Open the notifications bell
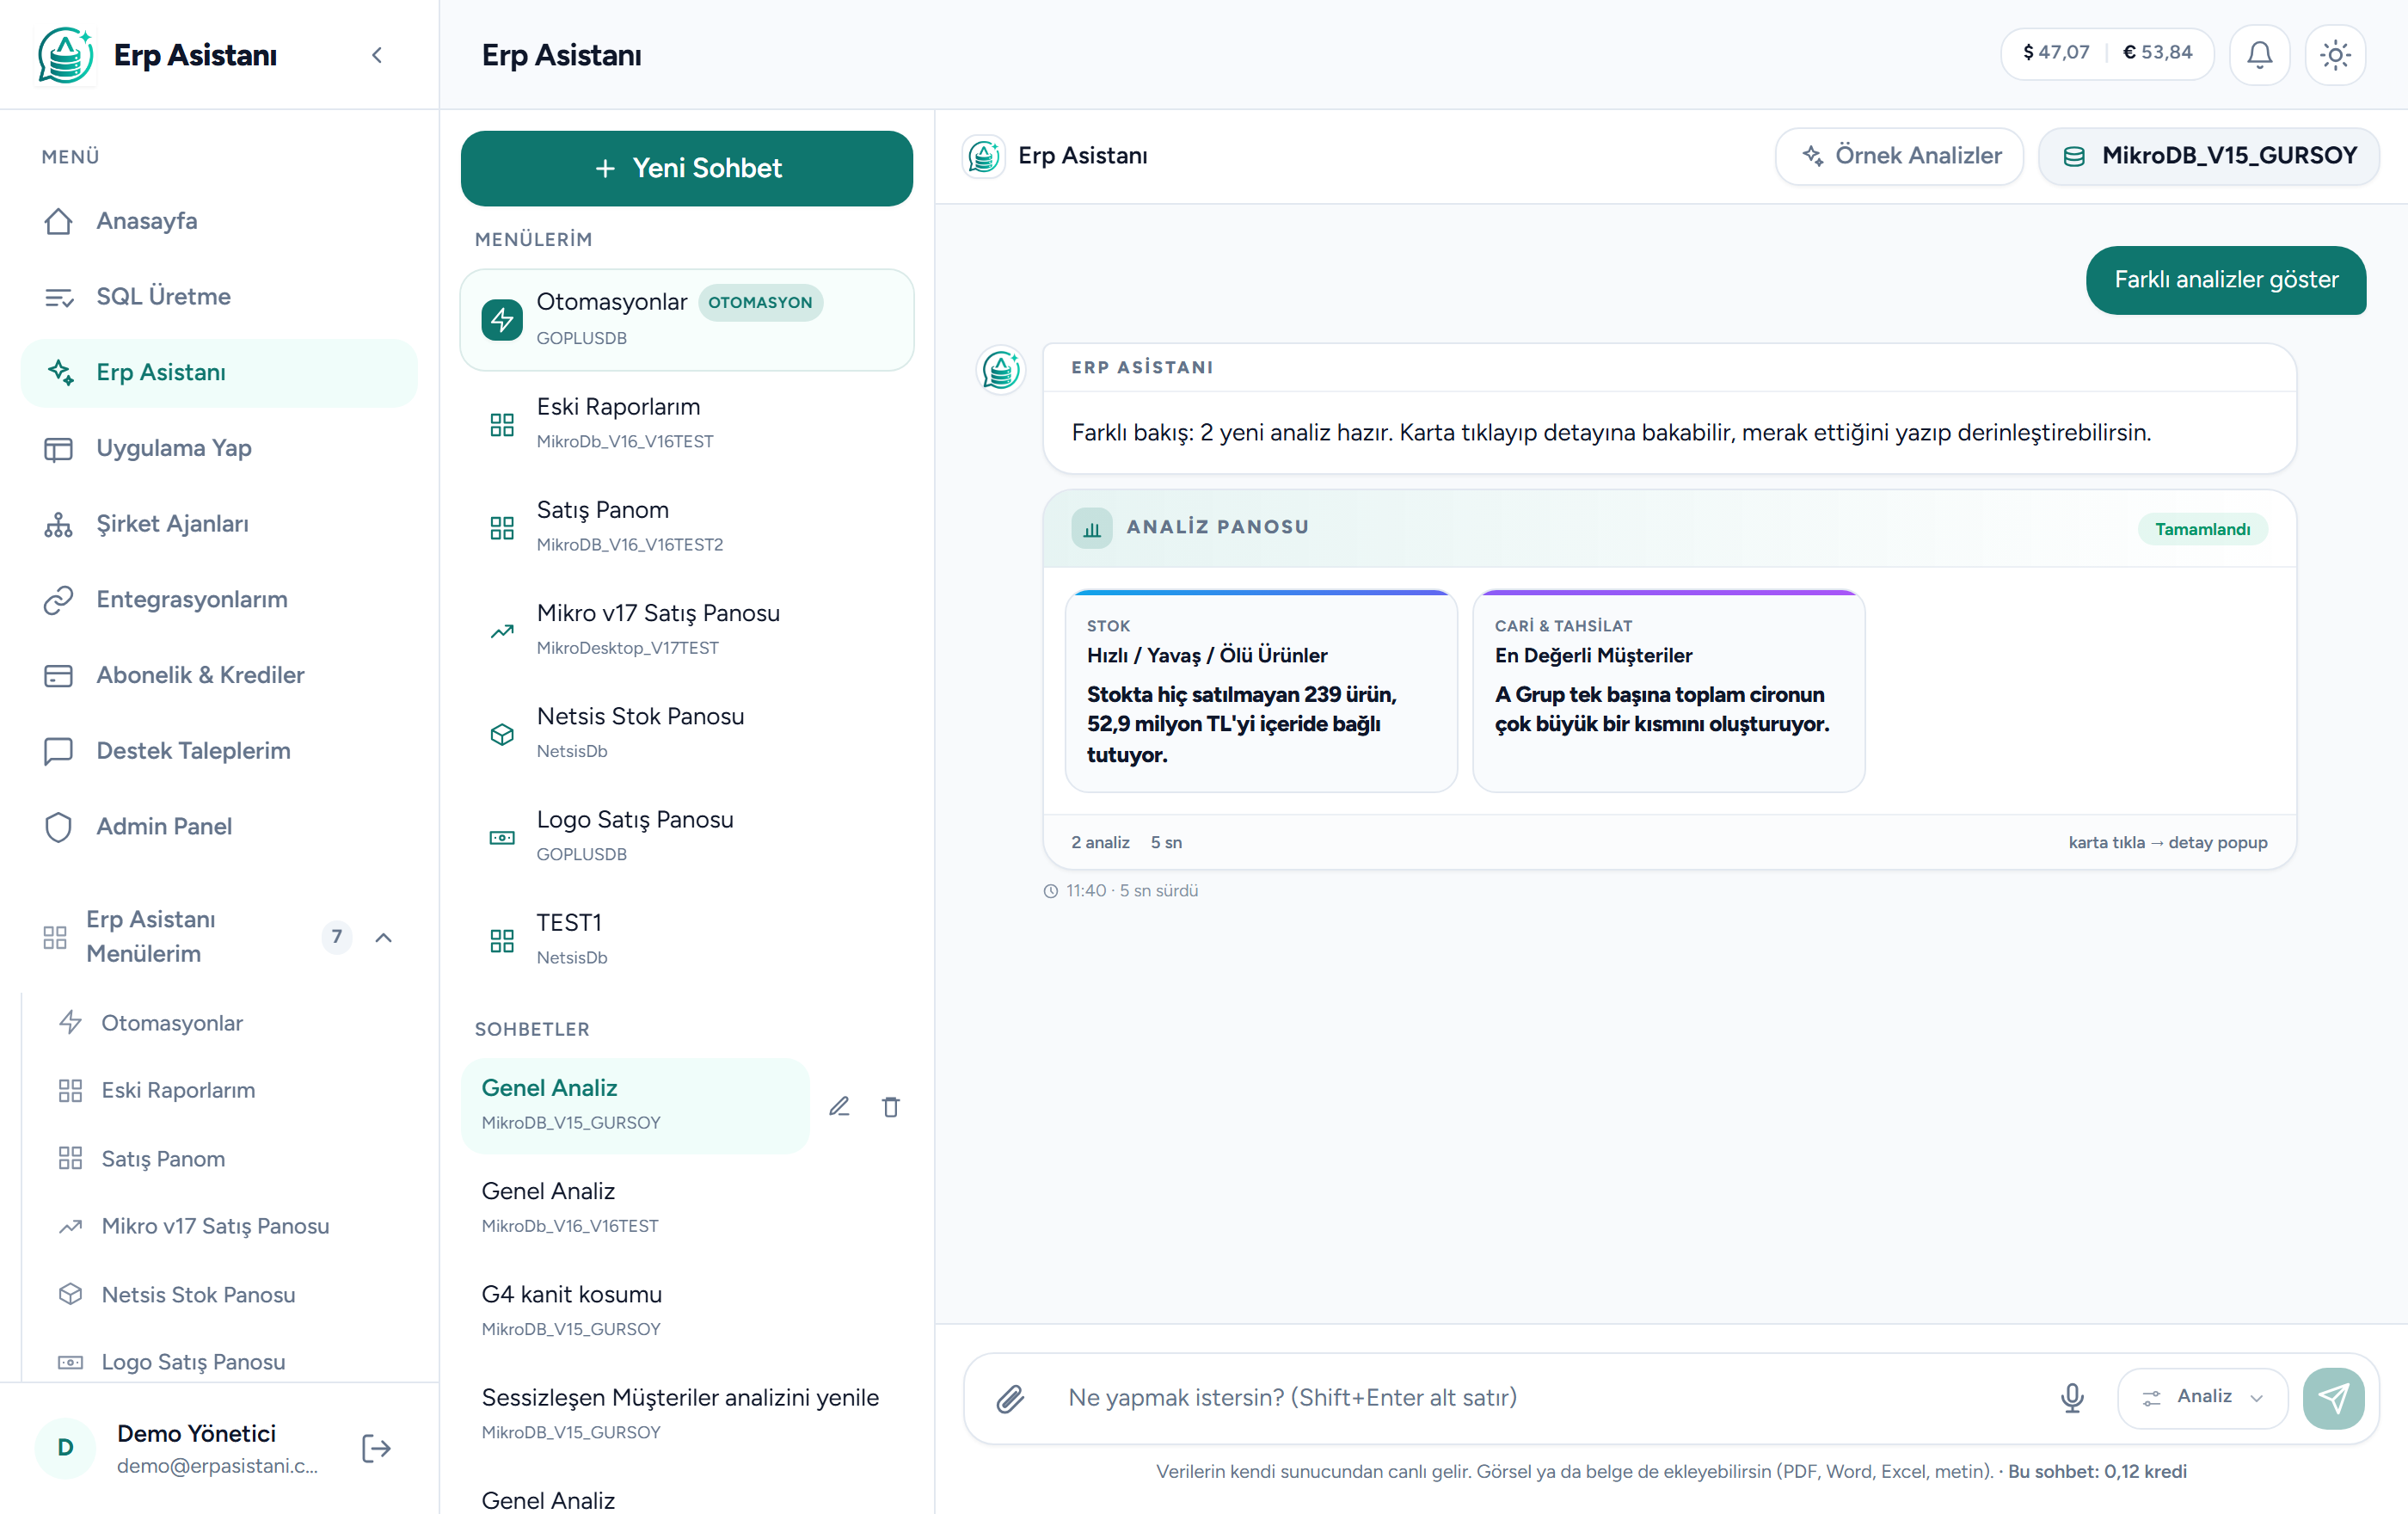This screenshot has height=1514, width=2408. pos(2259,54)
